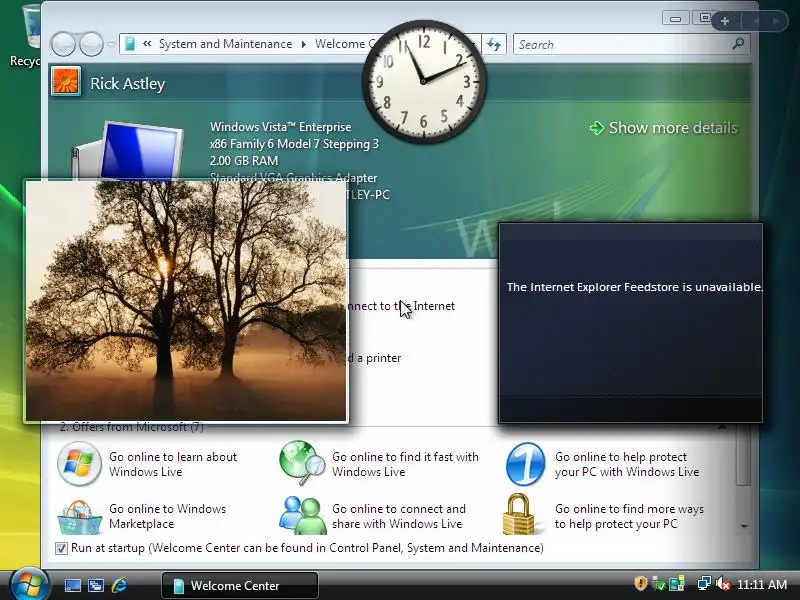Viewport: 800px width, 600px height.
Task: Click globe magnifier Windows Live search icon
Action: (x=302, y=462)
